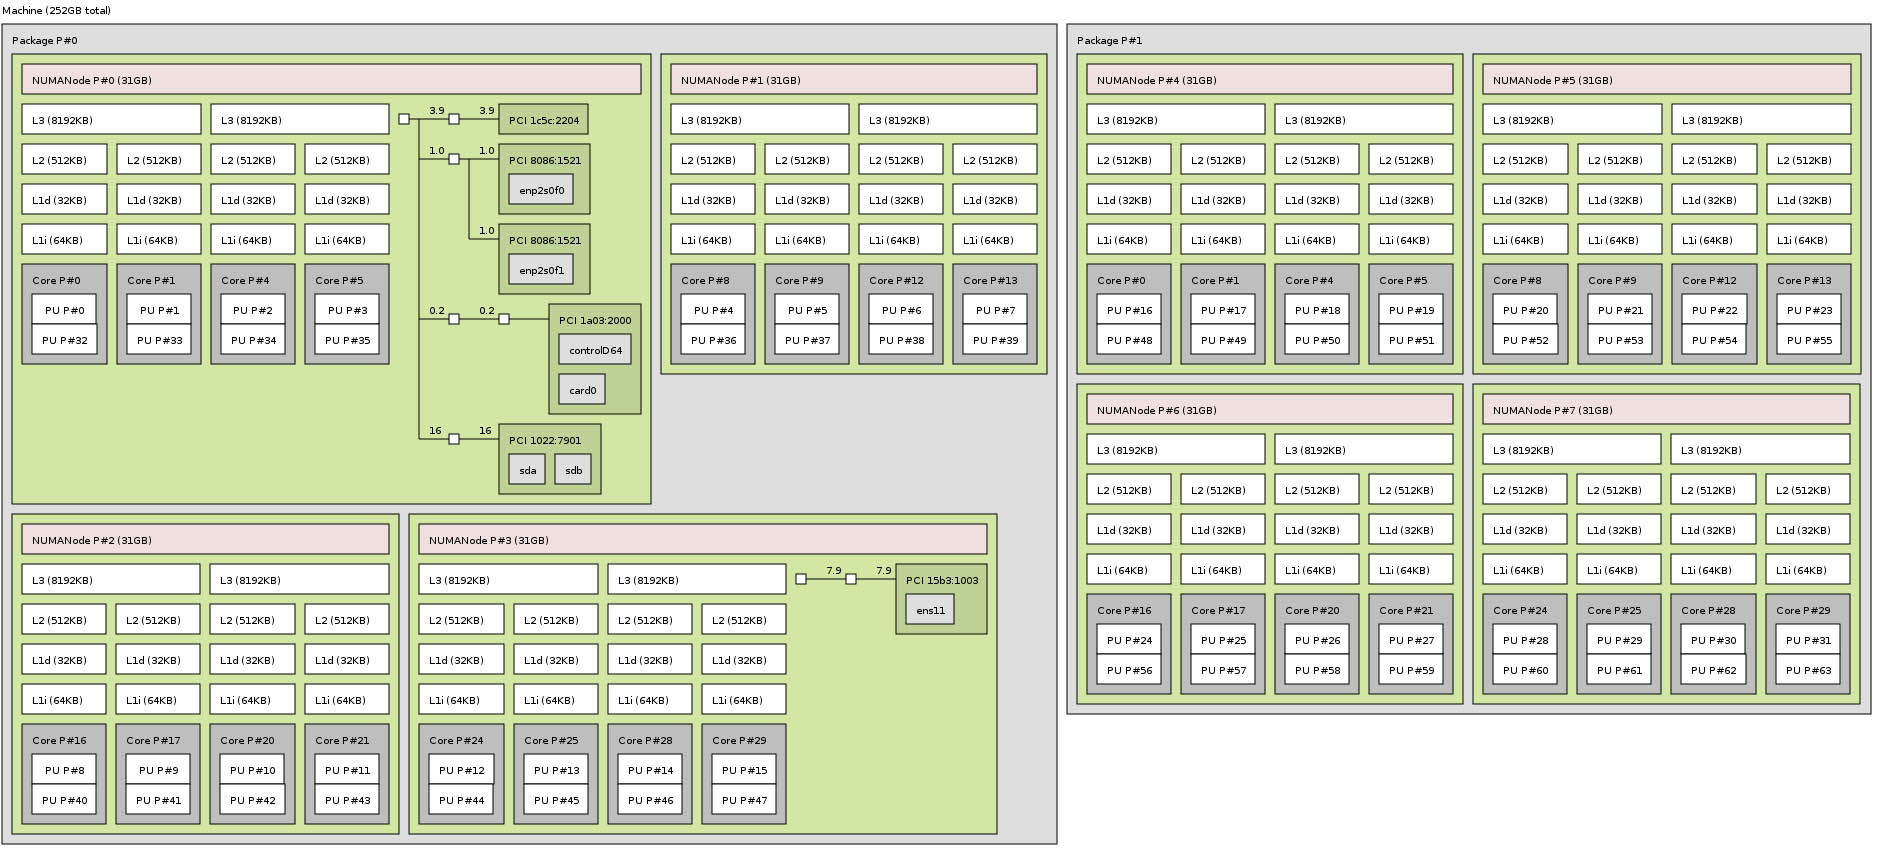Screen dimensions: 1877x848
Task: Select the PU P#30 box
Action: pos(1713,640)
